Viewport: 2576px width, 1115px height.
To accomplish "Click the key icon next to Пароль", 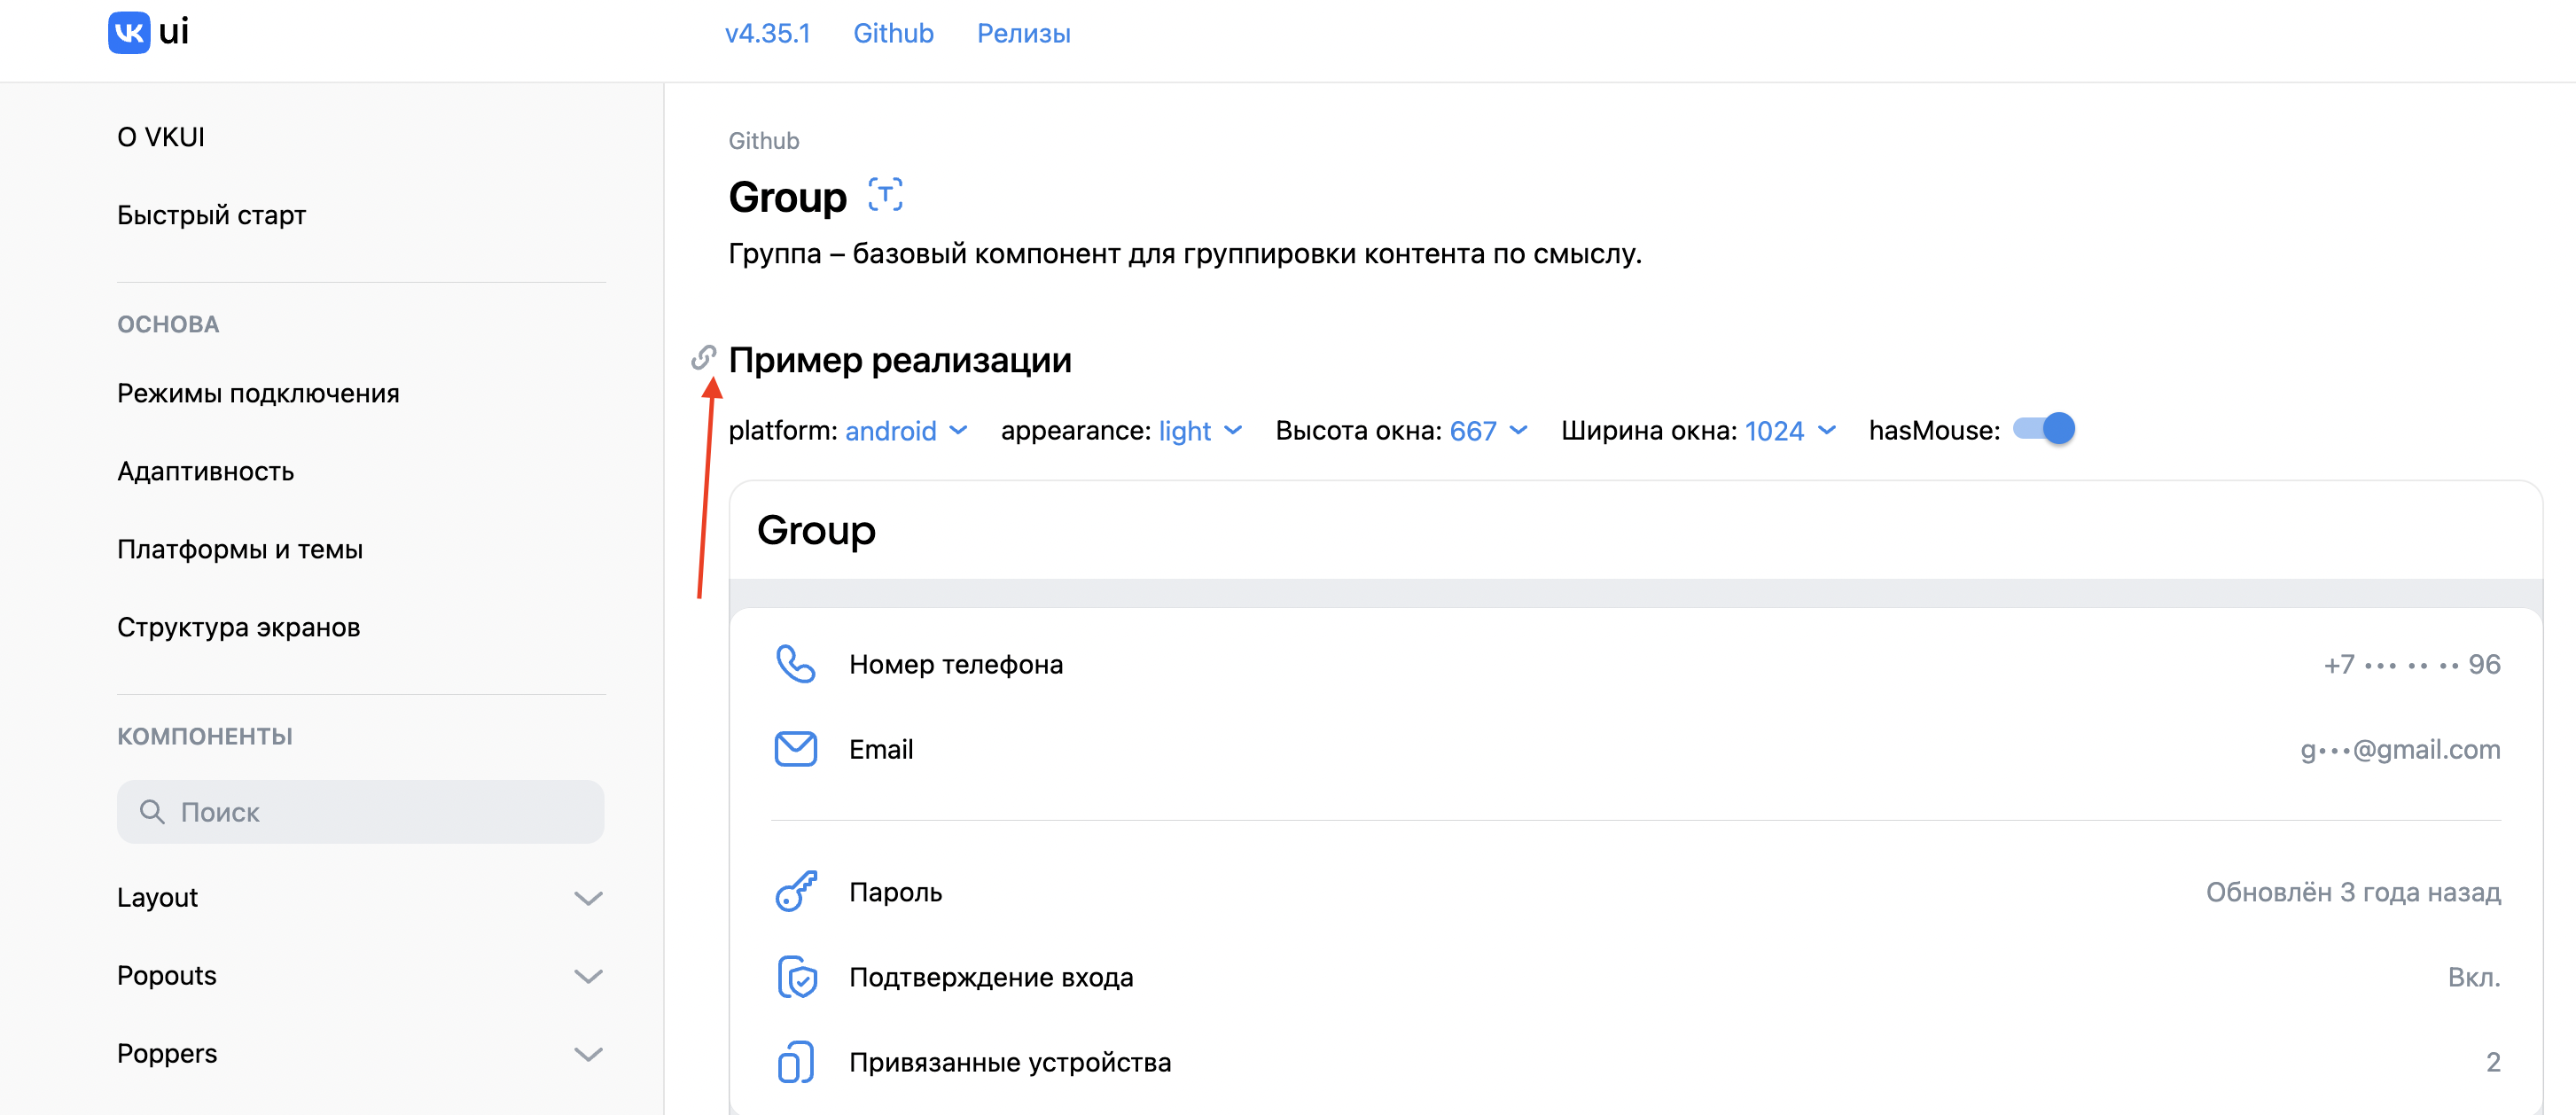I will click(x=795, y=891).
